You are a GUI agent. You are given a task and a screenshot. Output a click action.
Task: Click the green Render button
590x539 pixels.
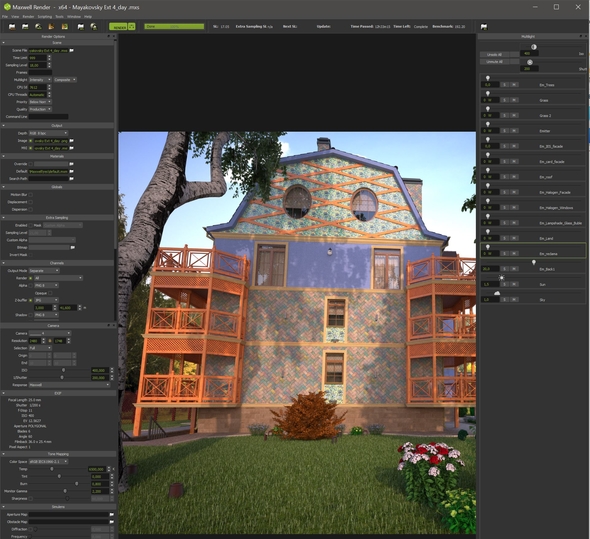tap(118, 27)
